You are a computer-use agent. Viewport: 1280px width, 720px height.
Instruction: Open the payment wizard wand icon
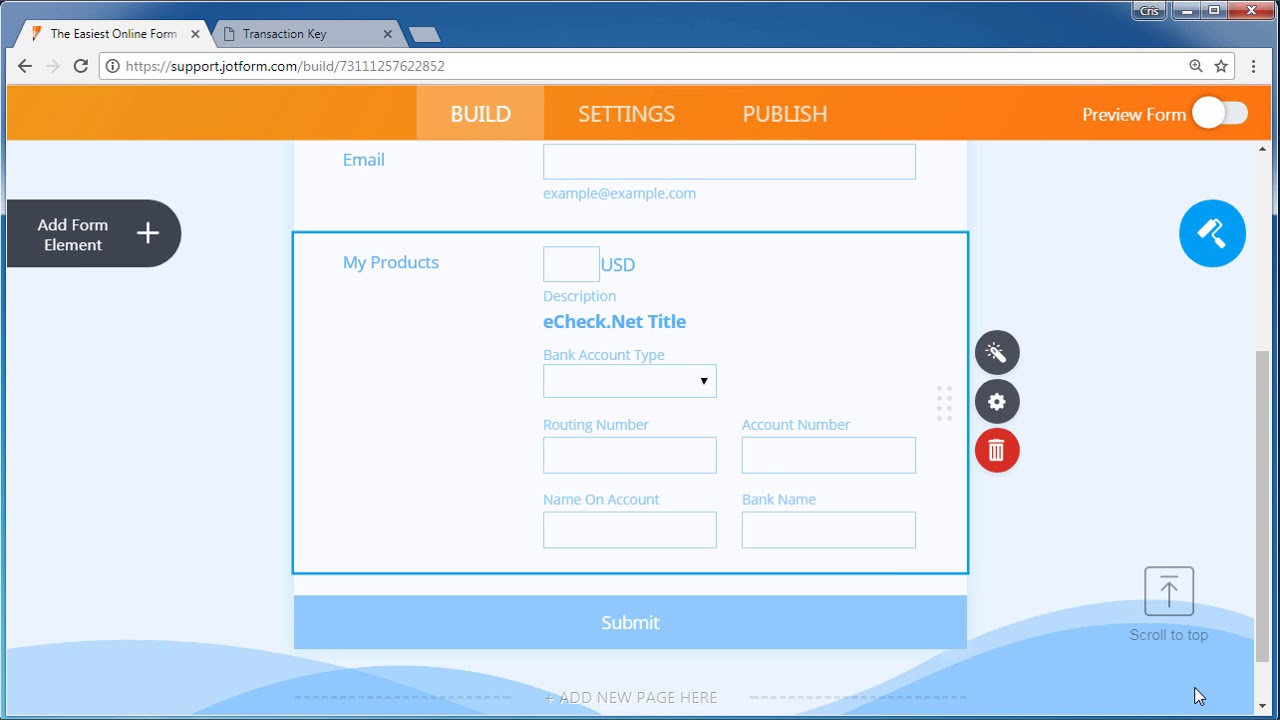point(996,352)
